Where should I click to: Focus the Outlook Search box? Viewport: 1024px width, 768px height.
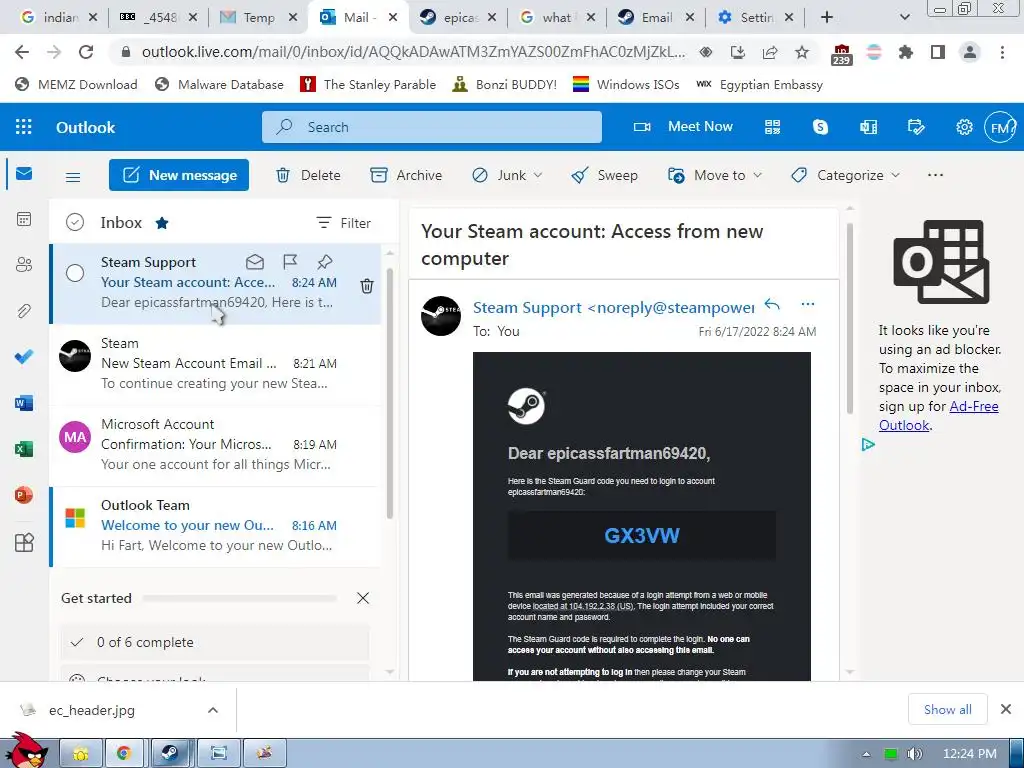432,127
